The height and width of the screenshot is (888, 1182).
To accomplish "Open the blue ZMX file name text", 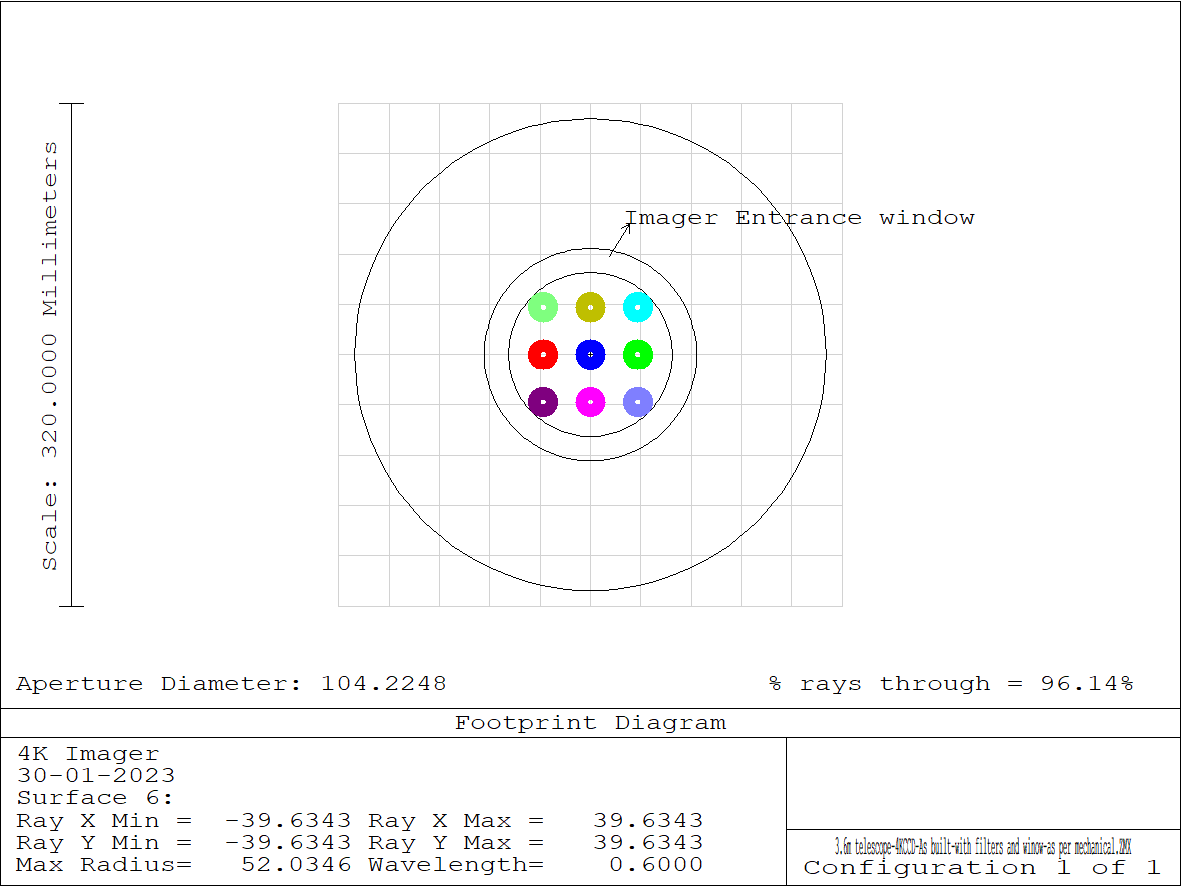I will [982, 847].
